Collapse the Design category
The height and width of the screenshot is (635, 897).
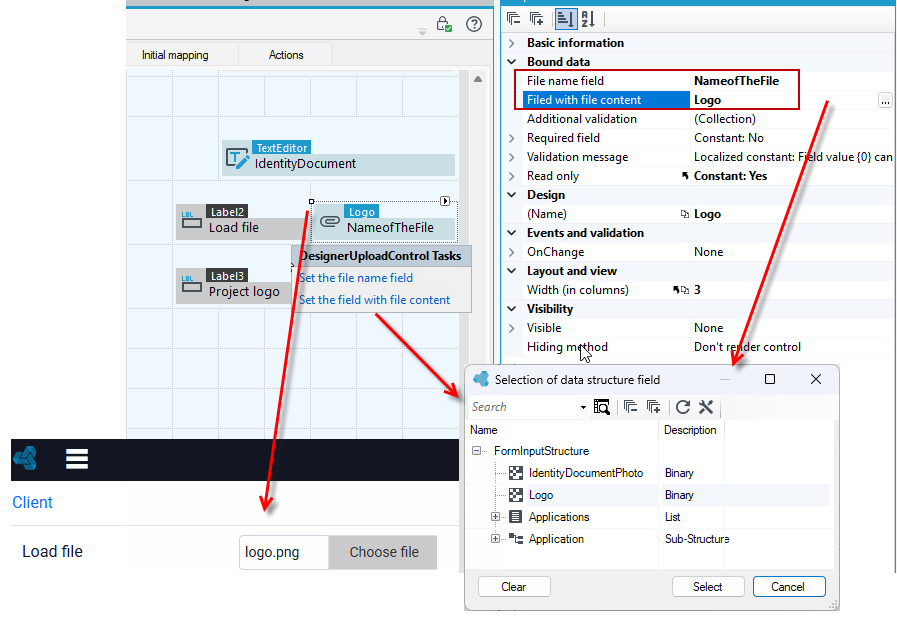512,195
